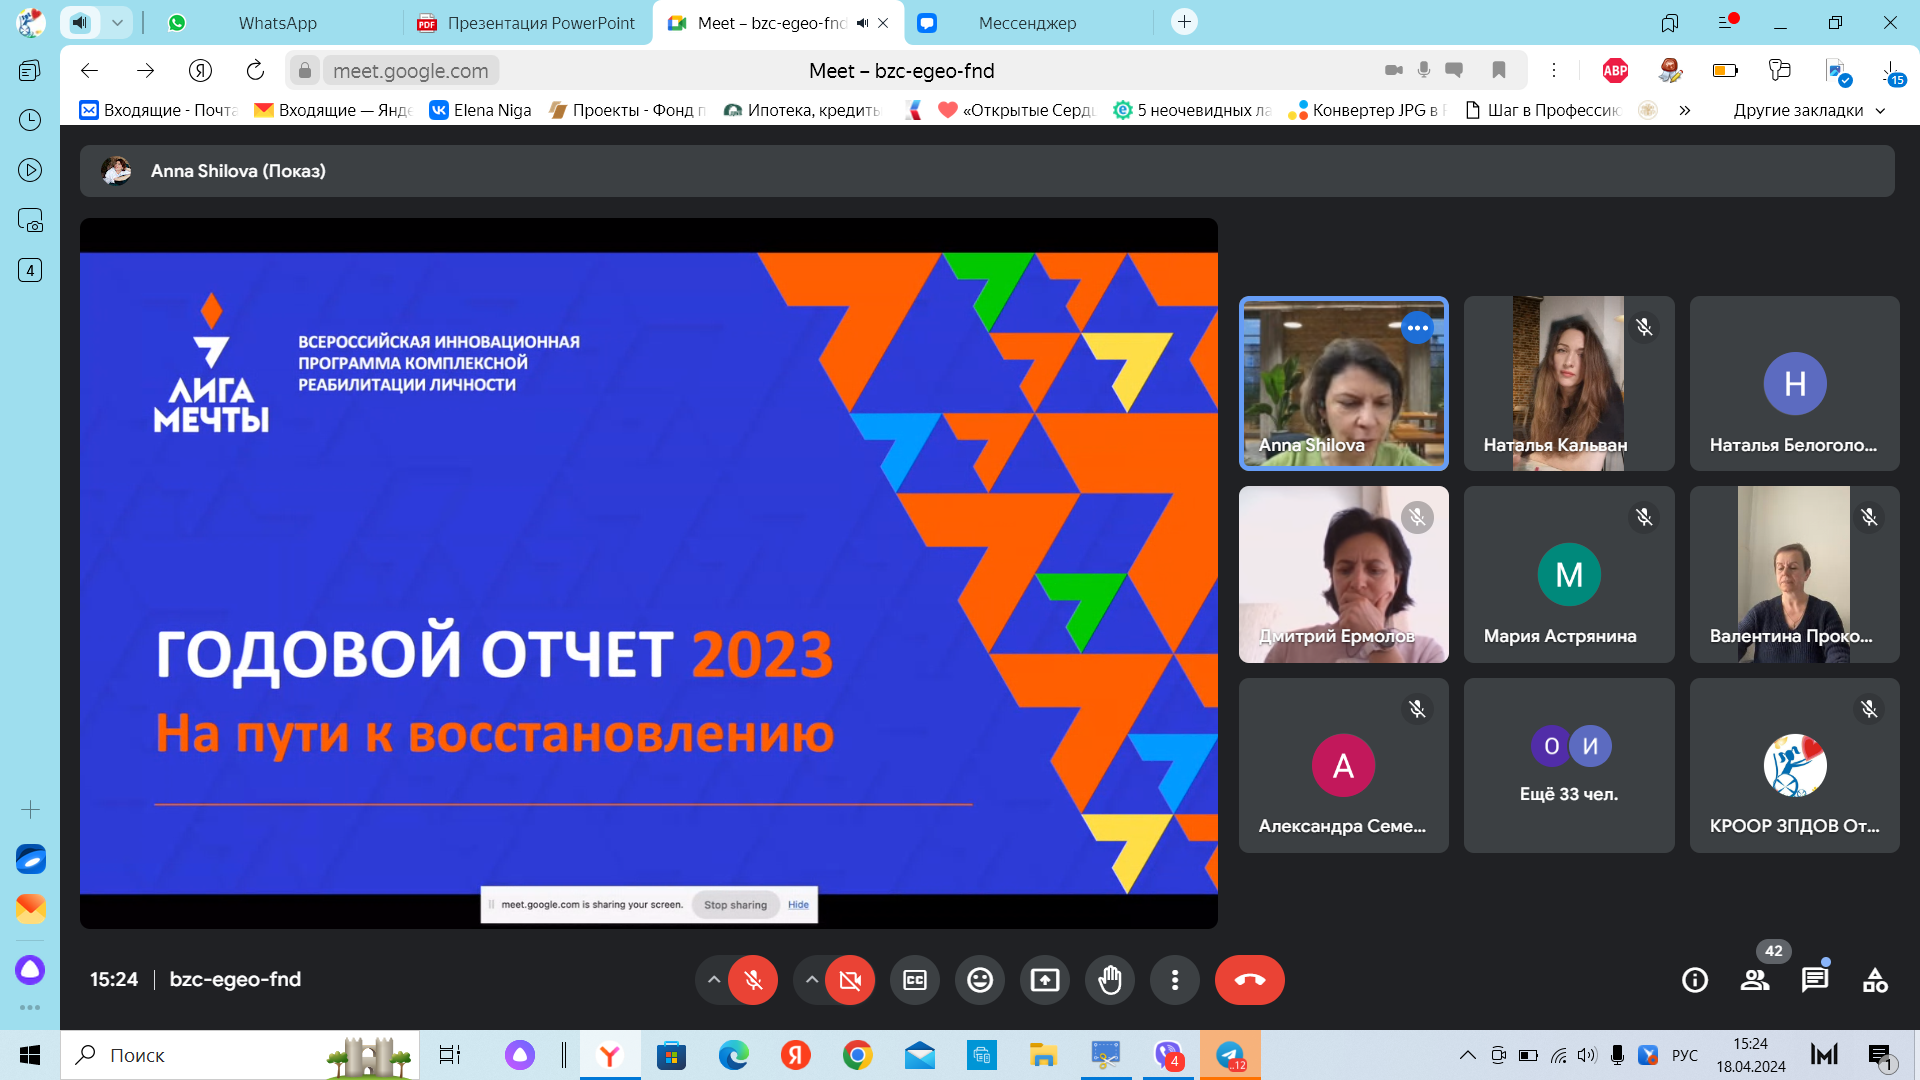Viewport: 1920px width, 1080px height.
Task: Switch to the WhatsApp tab
Action: pyautogui.click(x=277, y=23)
